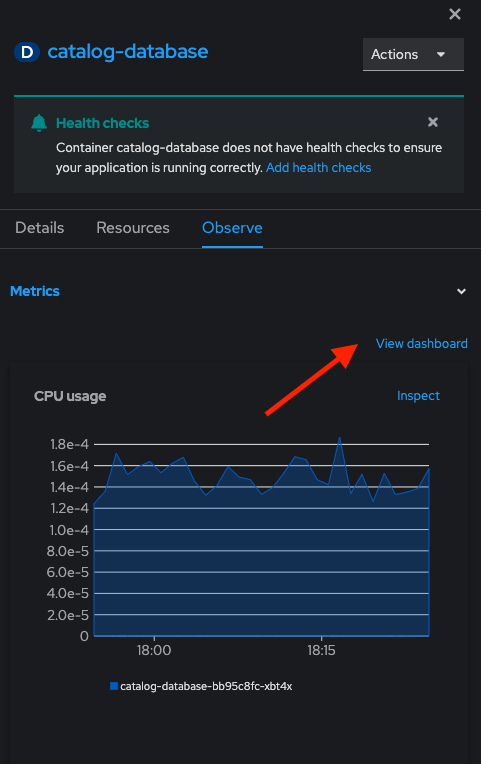The image size is (481, 764).
Task: Click the CPU usage chart title
Action: pyautogui.click(x=70, y=396)
